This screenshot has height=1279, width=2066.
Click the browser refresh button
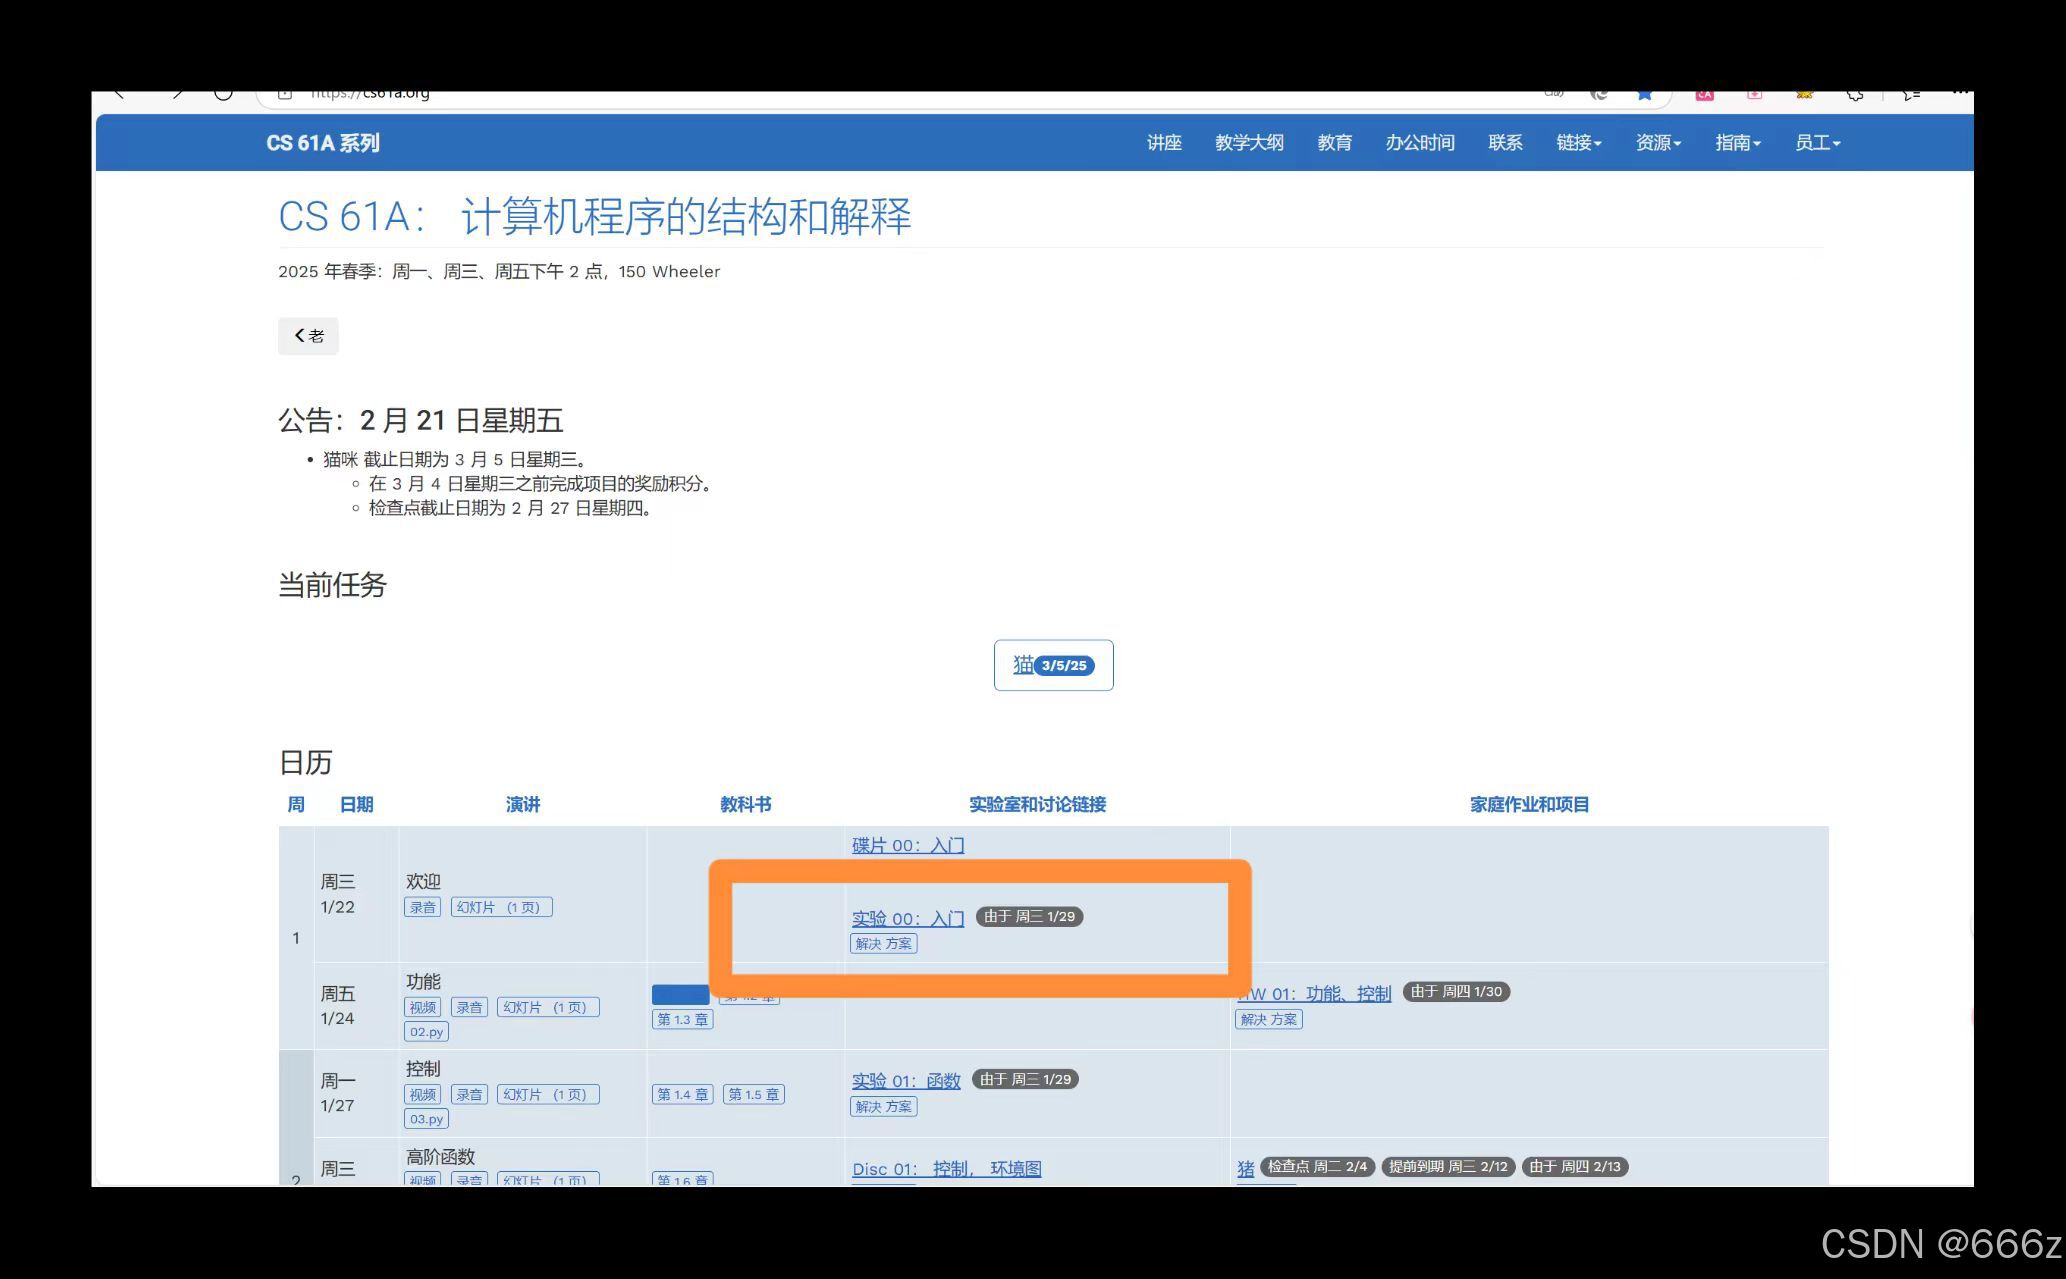coord(223,95)
